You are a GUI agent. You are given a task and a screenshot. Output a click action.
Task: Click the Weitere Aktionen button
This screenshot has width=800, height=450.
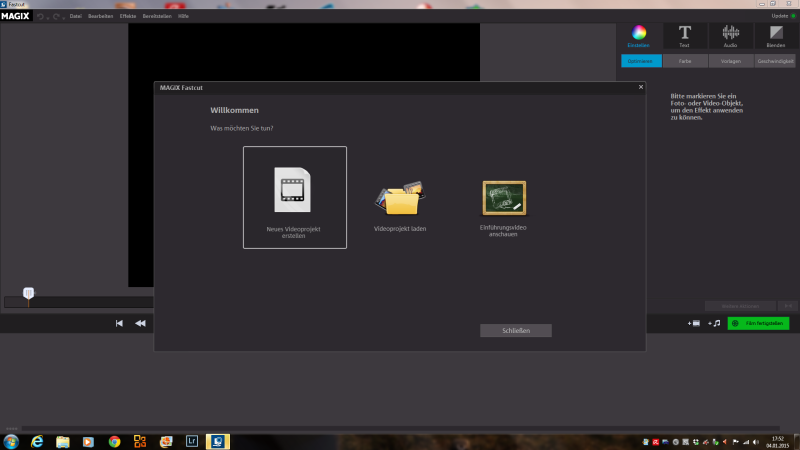740,306
